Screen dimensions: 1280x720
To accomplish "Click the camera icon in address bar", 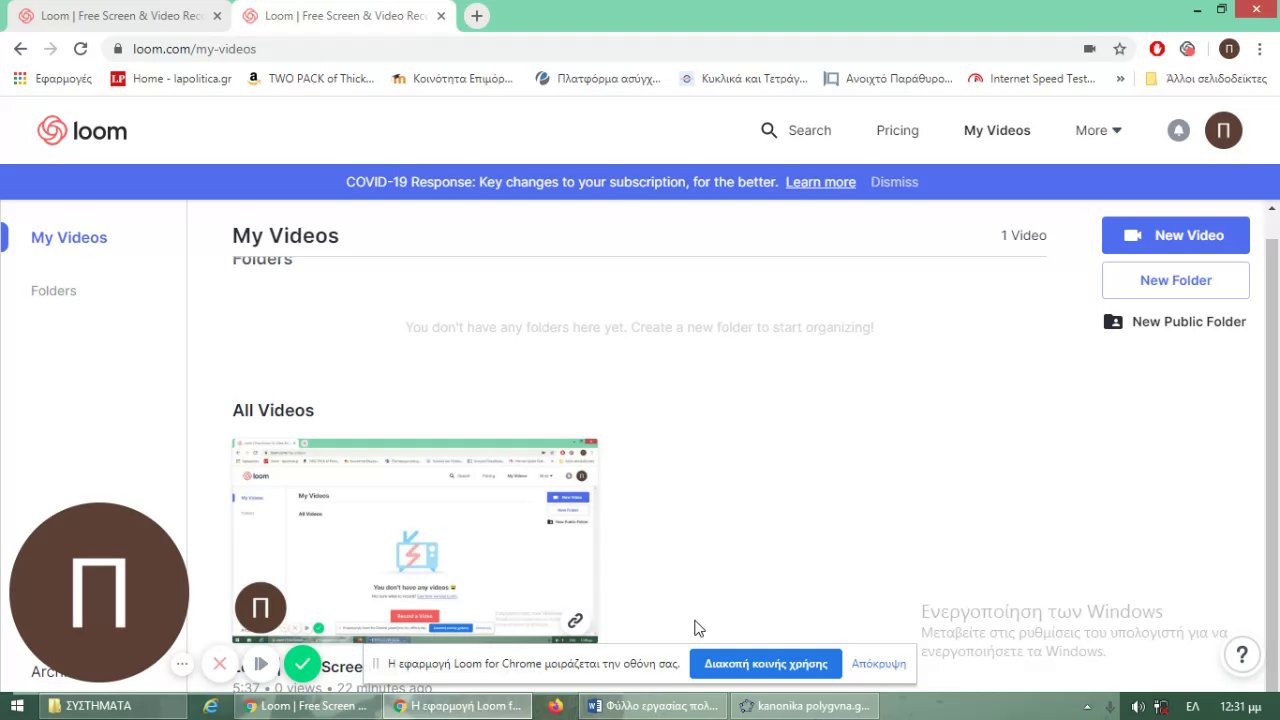I will click(x=1090, y=48).
